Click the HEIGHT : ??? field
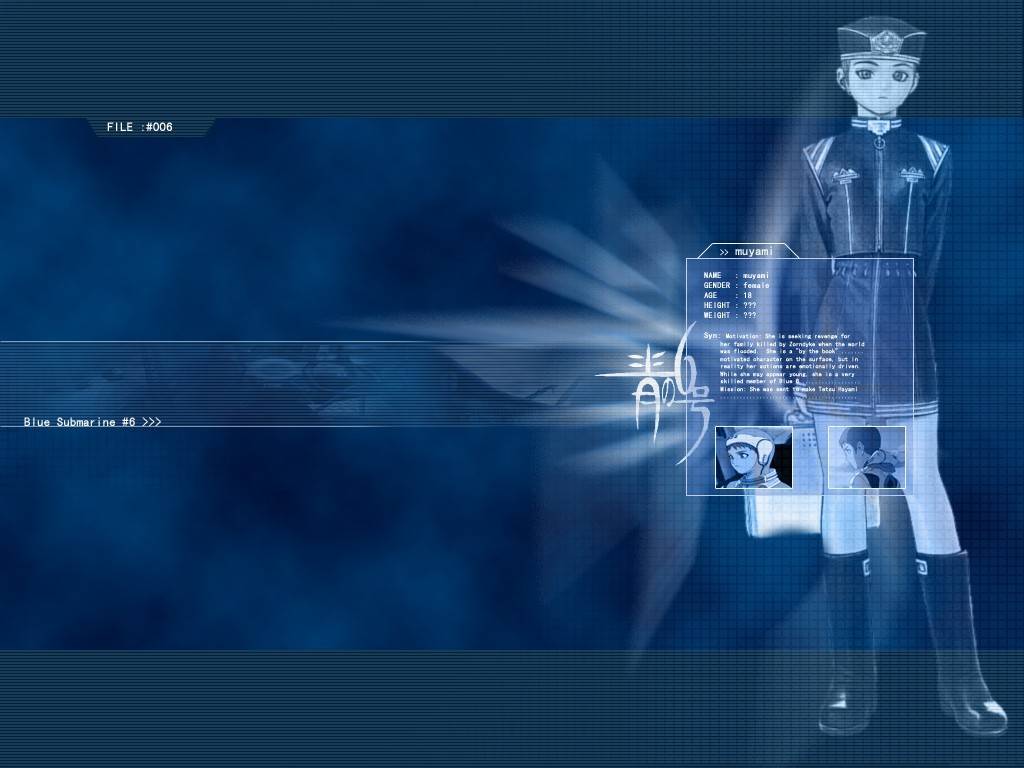The width and height of the screenshot is (1024, 768). pos(729,305)
